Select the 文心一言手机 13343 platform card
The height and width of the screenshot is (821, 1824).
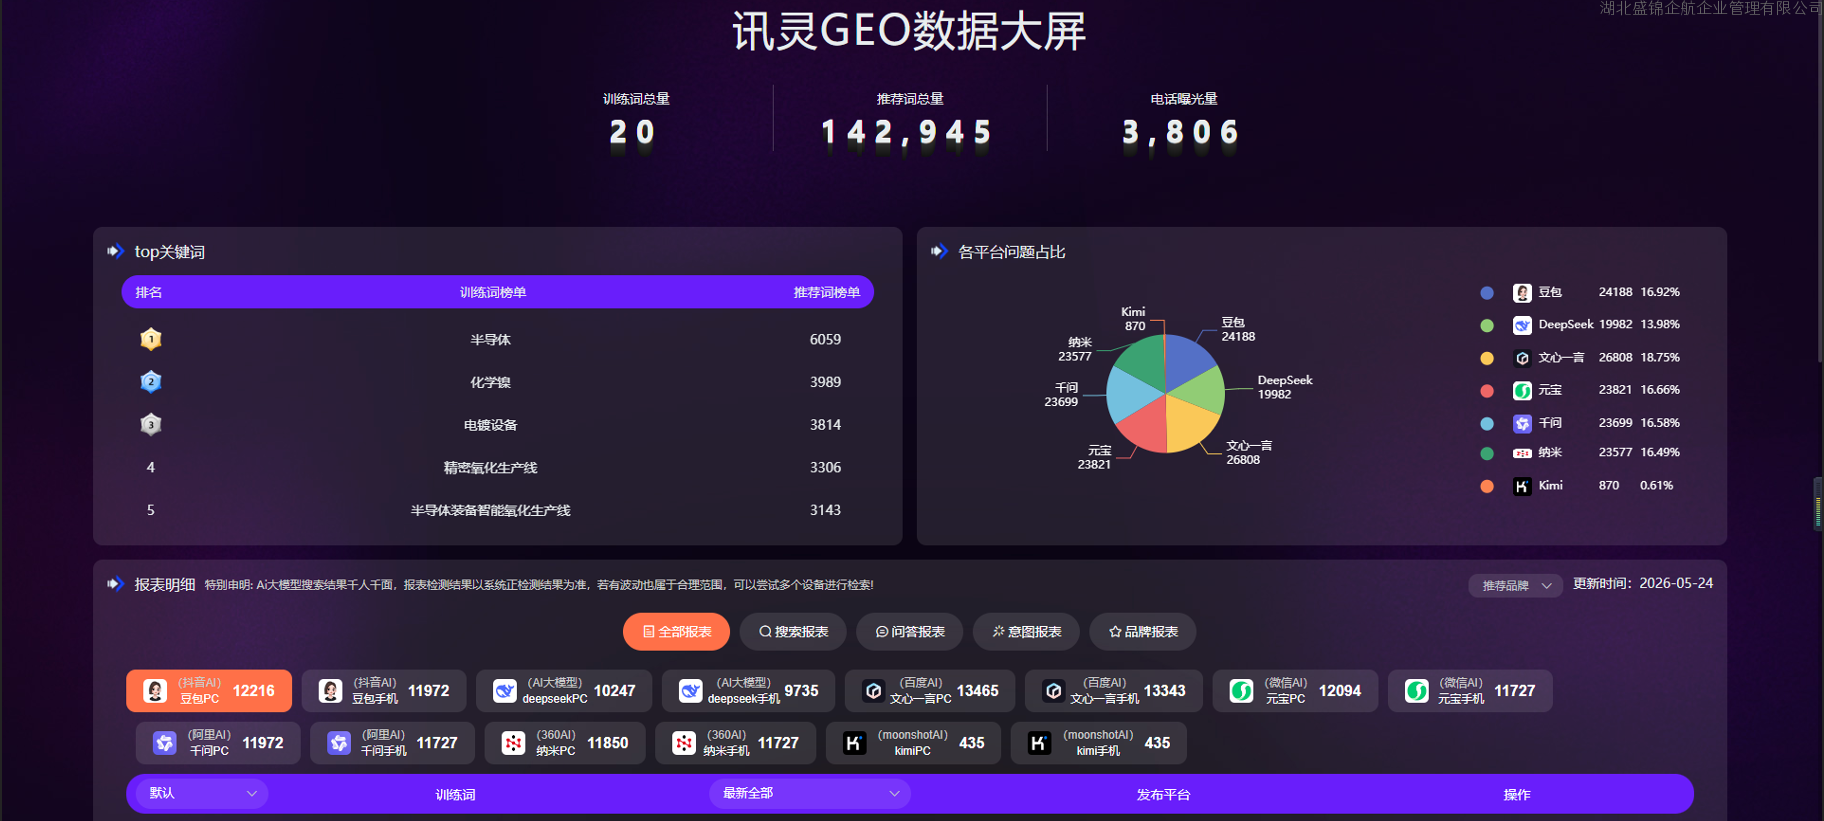click(1114, 691)
